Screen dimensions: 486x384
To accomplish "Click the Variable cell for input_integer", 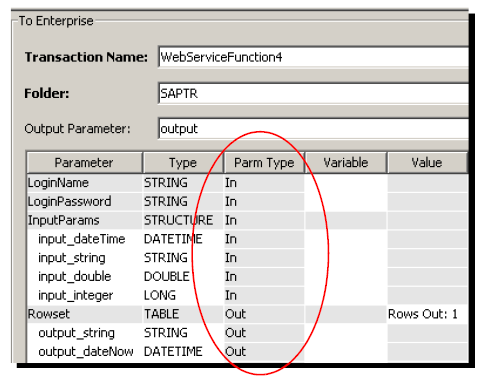I will click(x=346, y=295).
